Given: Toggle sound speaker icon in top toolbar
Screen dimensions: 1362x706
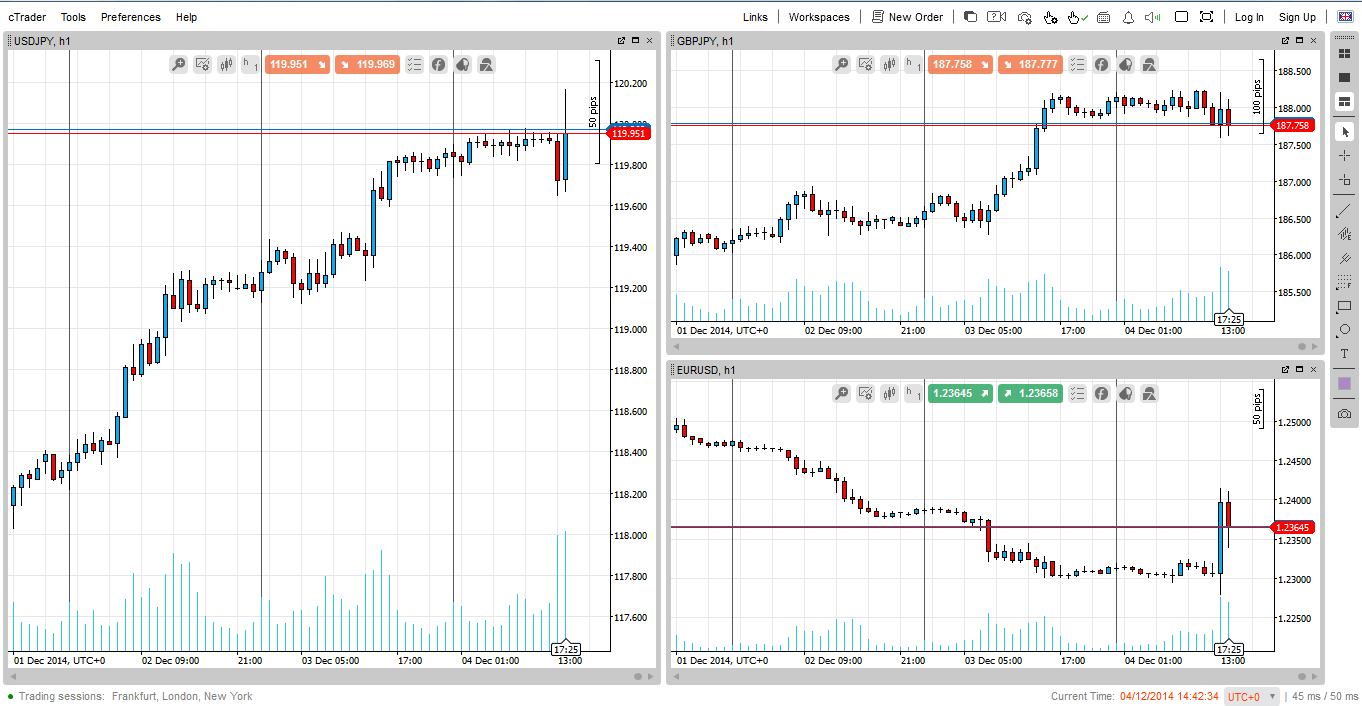Looking at the screenshot, I should pyautogui.click(x=1153, y=17).
